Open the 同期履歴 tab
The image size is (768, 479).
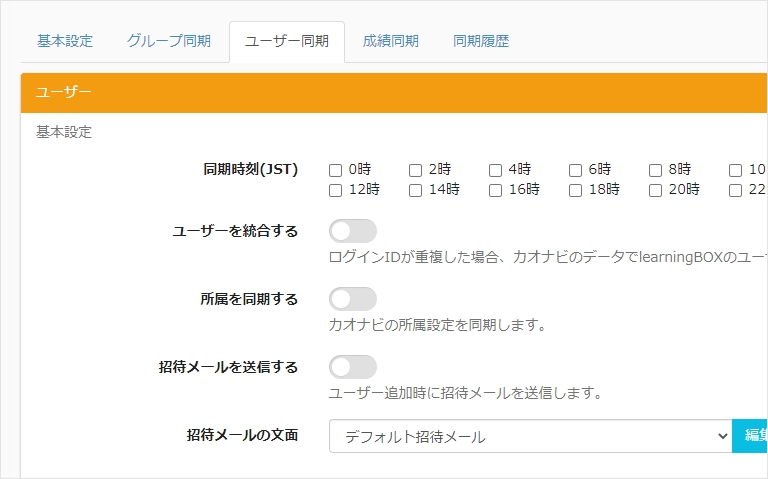coord(481,41)
